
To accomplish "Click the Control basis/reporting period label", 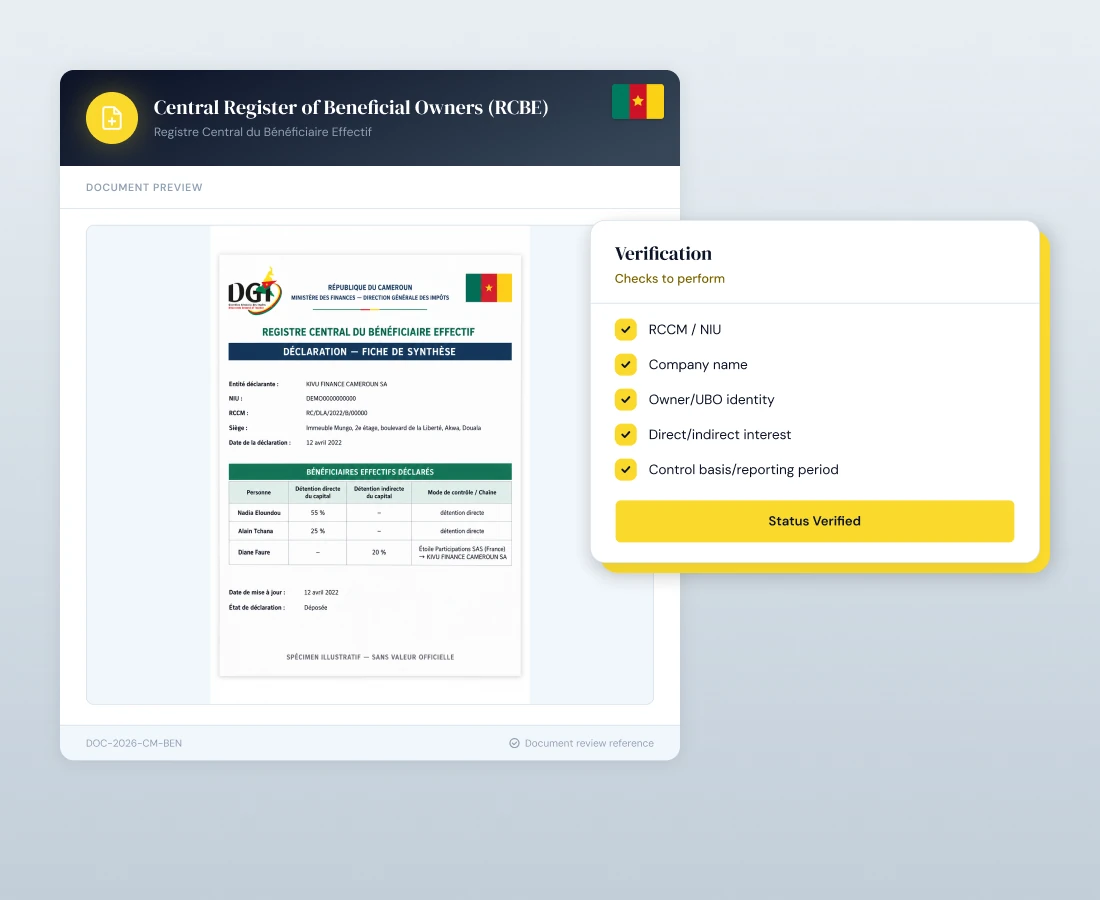I will pos(744,470).
